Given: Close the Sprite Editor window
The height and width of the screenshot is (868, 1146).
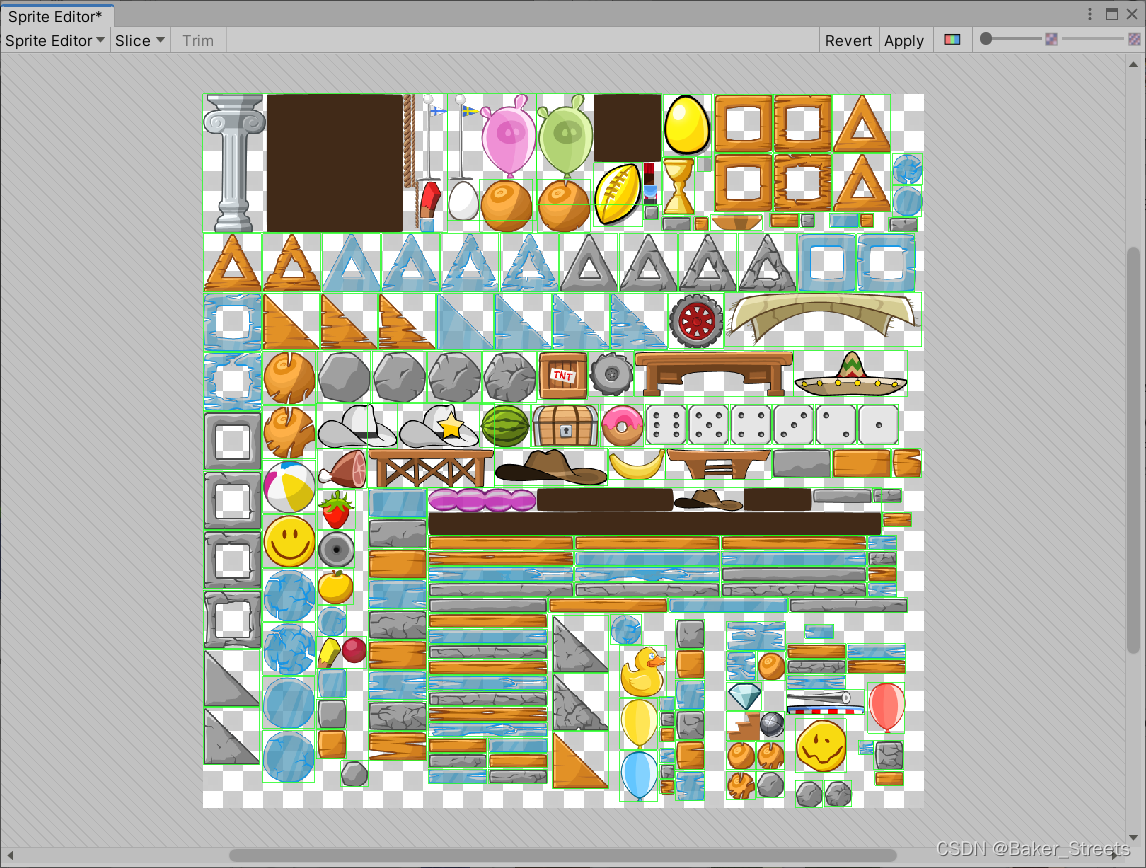Looking at the screenshot, I should [1132, 14].
